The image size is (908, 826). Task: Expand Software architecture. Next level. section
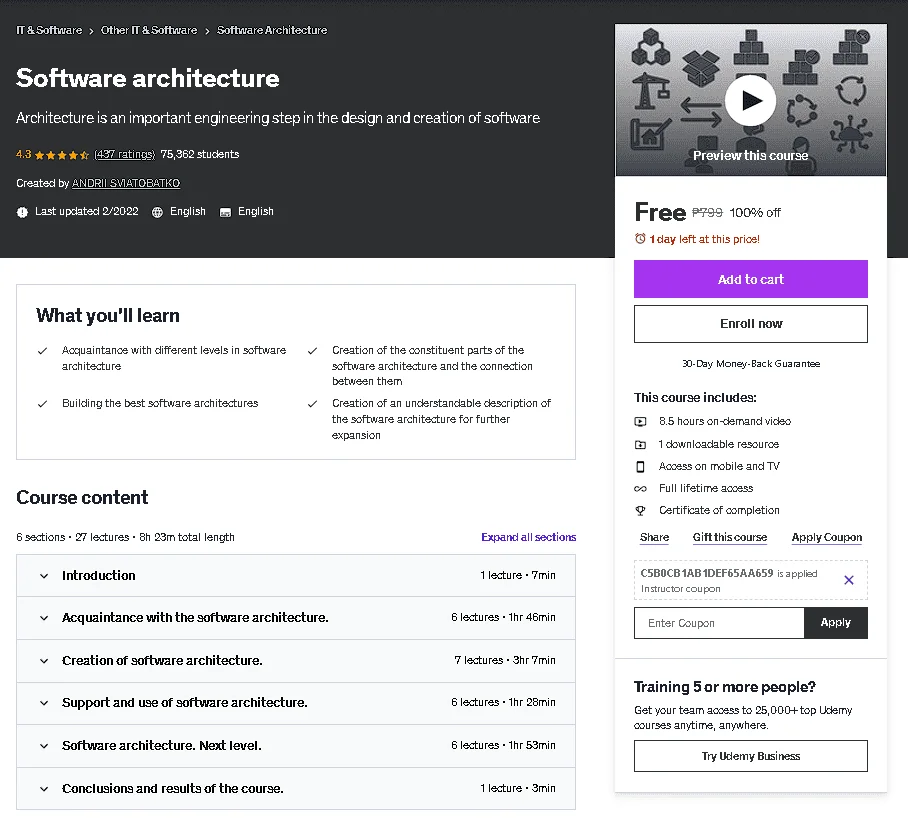pos(296,746)
